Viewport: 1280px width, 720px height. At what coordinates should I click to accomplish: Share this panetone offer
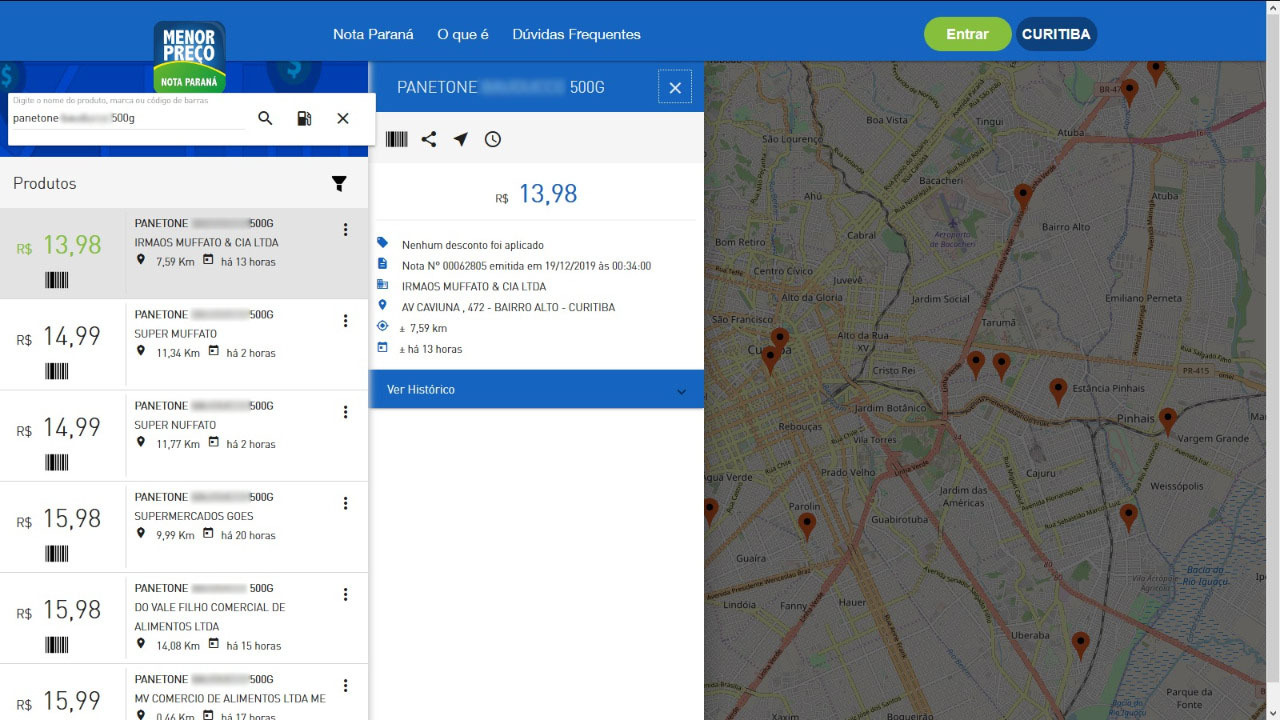(x=429, y=139)
